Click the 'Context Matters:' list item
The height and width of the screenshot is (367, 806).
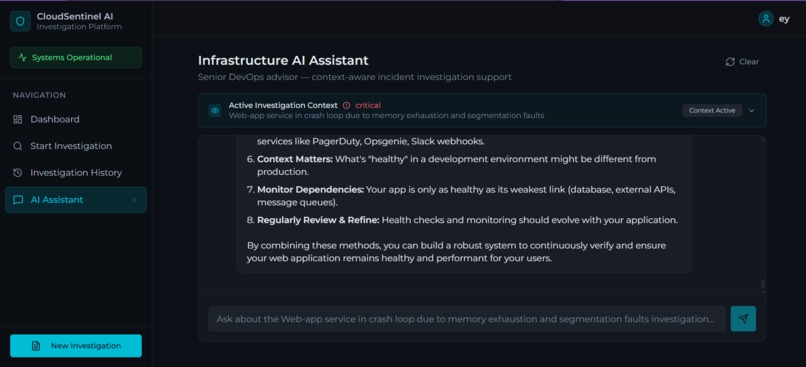pyautogui.click(x=456, y=165)
